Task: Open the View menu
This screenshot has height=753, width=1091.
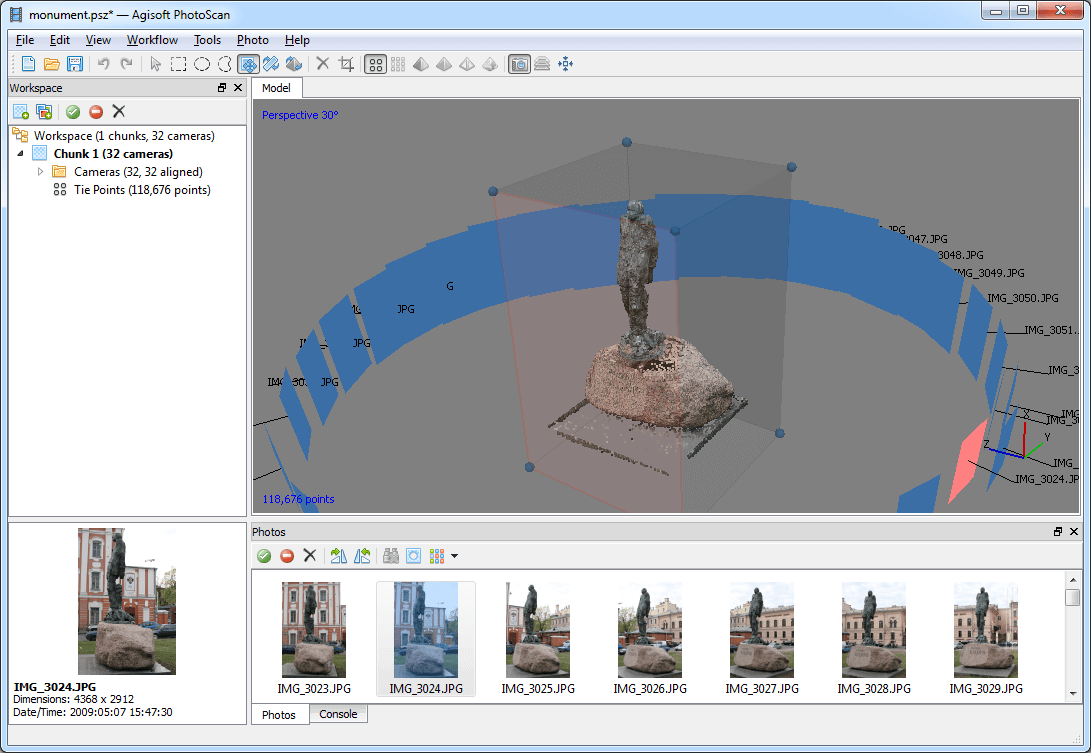Action: pos(98,40)
